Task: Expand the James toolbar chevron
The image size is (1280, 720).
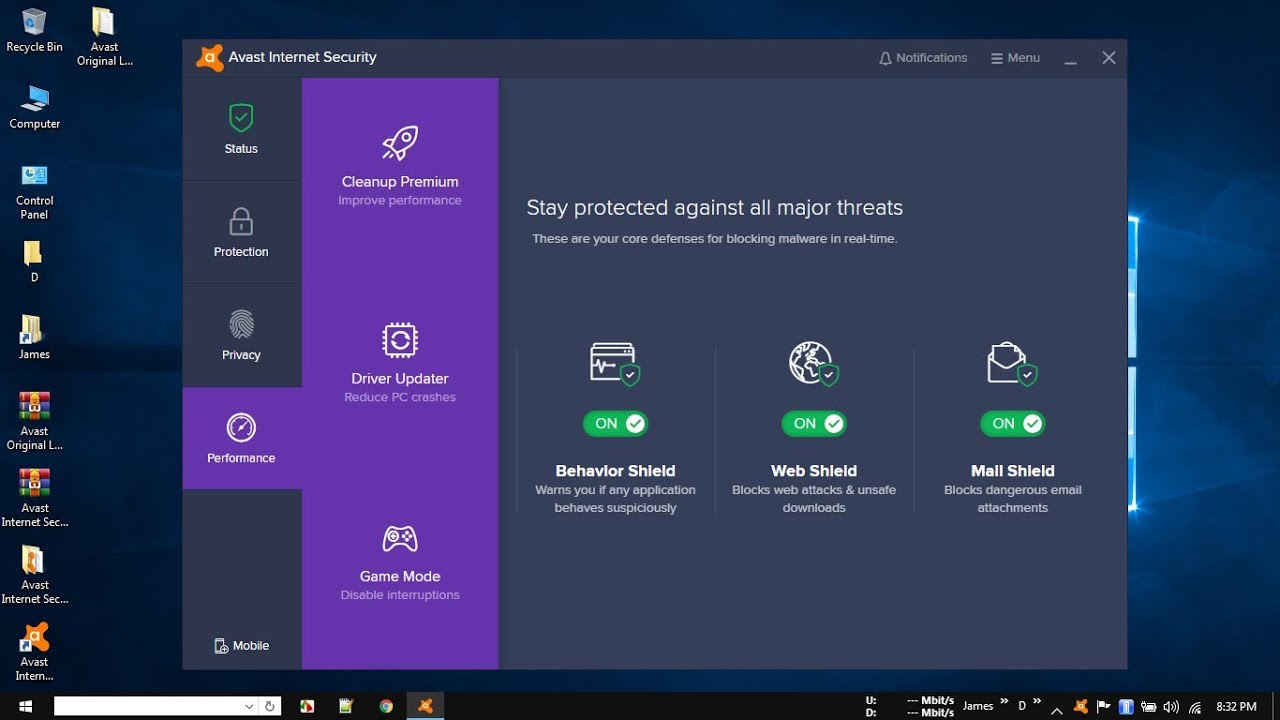Action: coord(1003,702)
